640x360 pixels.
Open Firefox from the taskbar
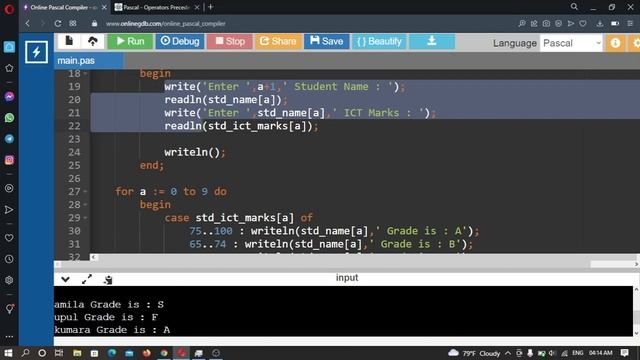coord(147,353)
